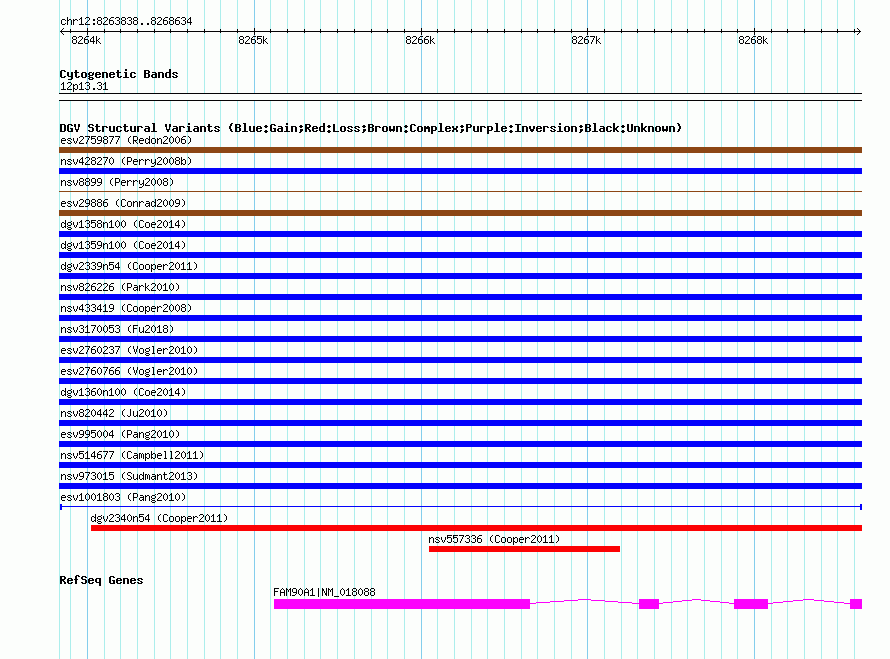The image size is (890, 659).
Task: Click the 8266k position on the ruler
Action: (420, 40)
